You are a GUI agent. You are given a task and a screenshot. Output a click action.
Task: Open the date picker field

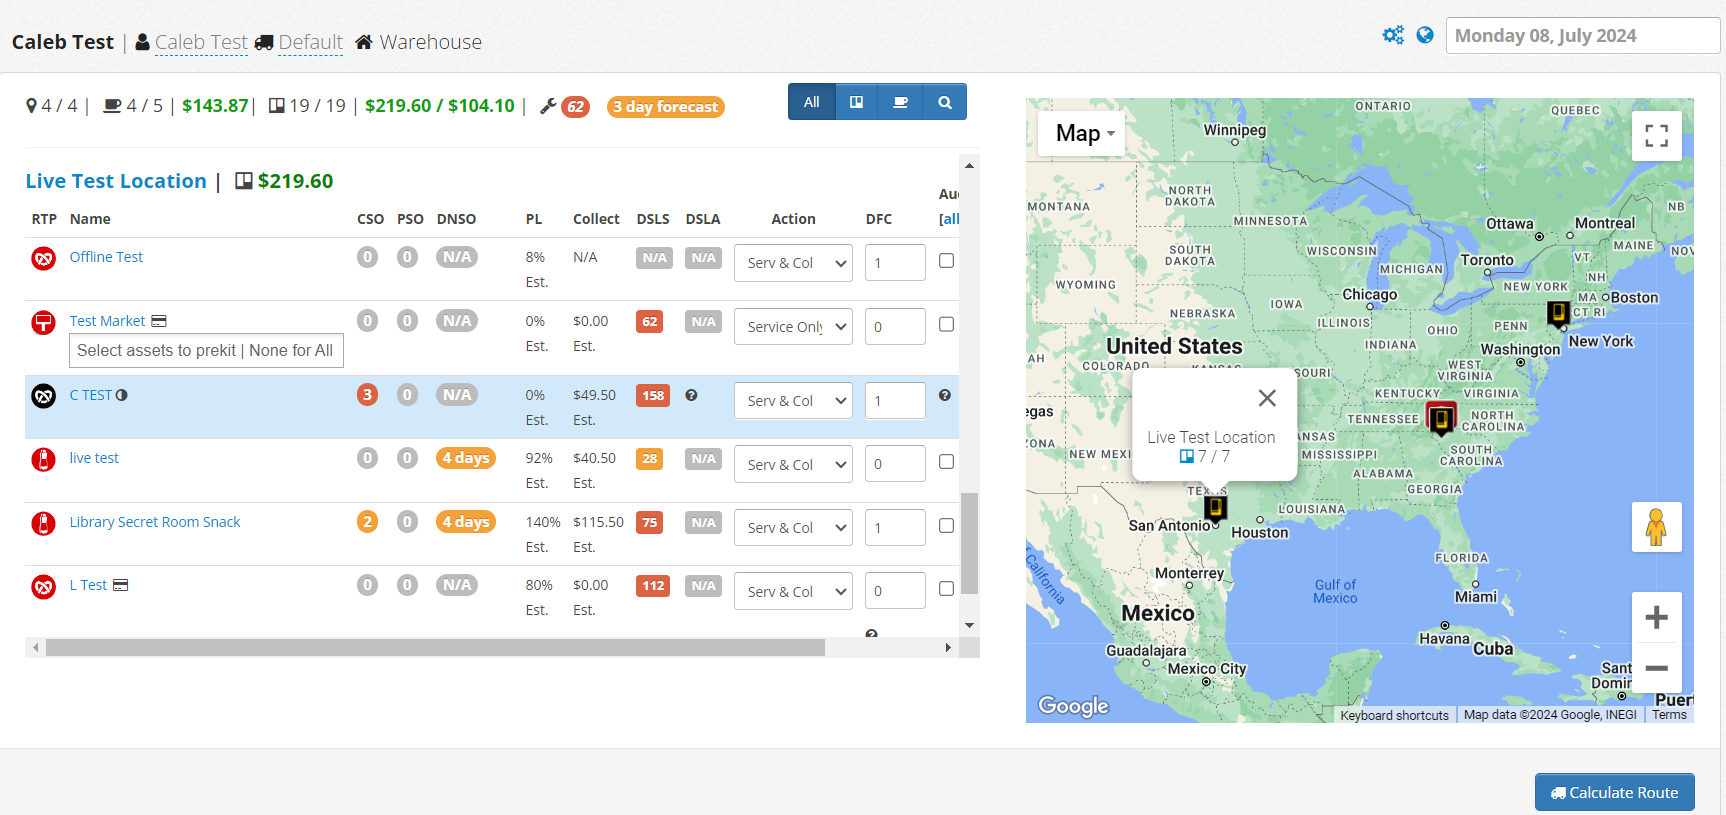pos(1583,36)
